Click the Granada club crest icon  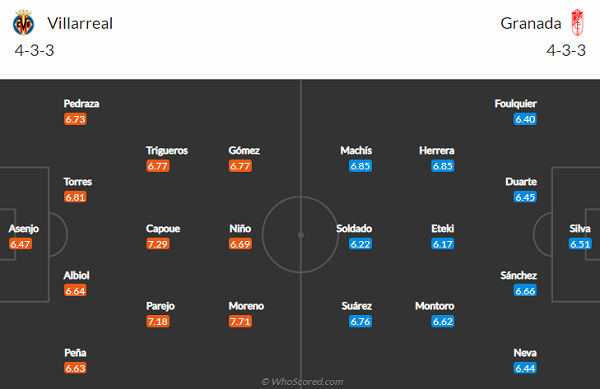click(x=577, y=23)
